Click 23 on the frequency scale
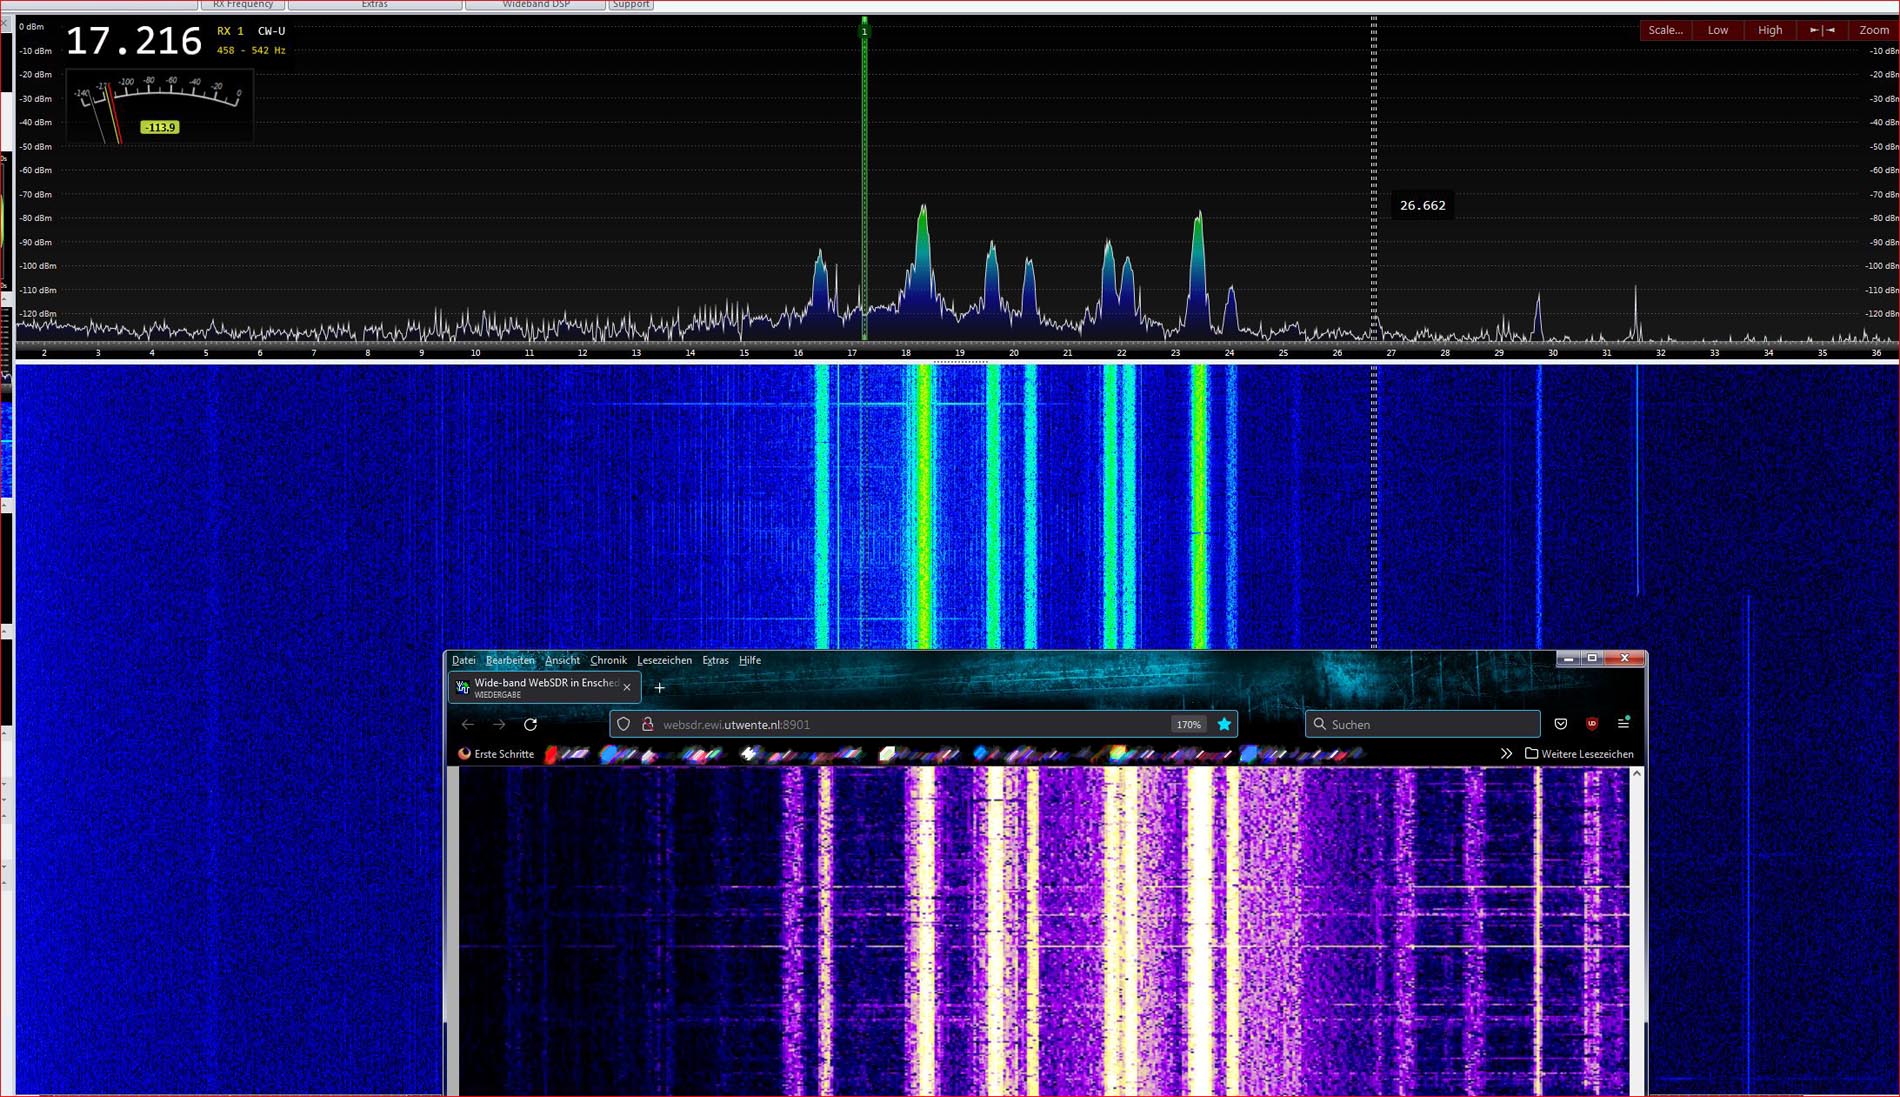Image resolution: width=1900 pixels, height=1097 pixels. click(x=1176, y=353)
